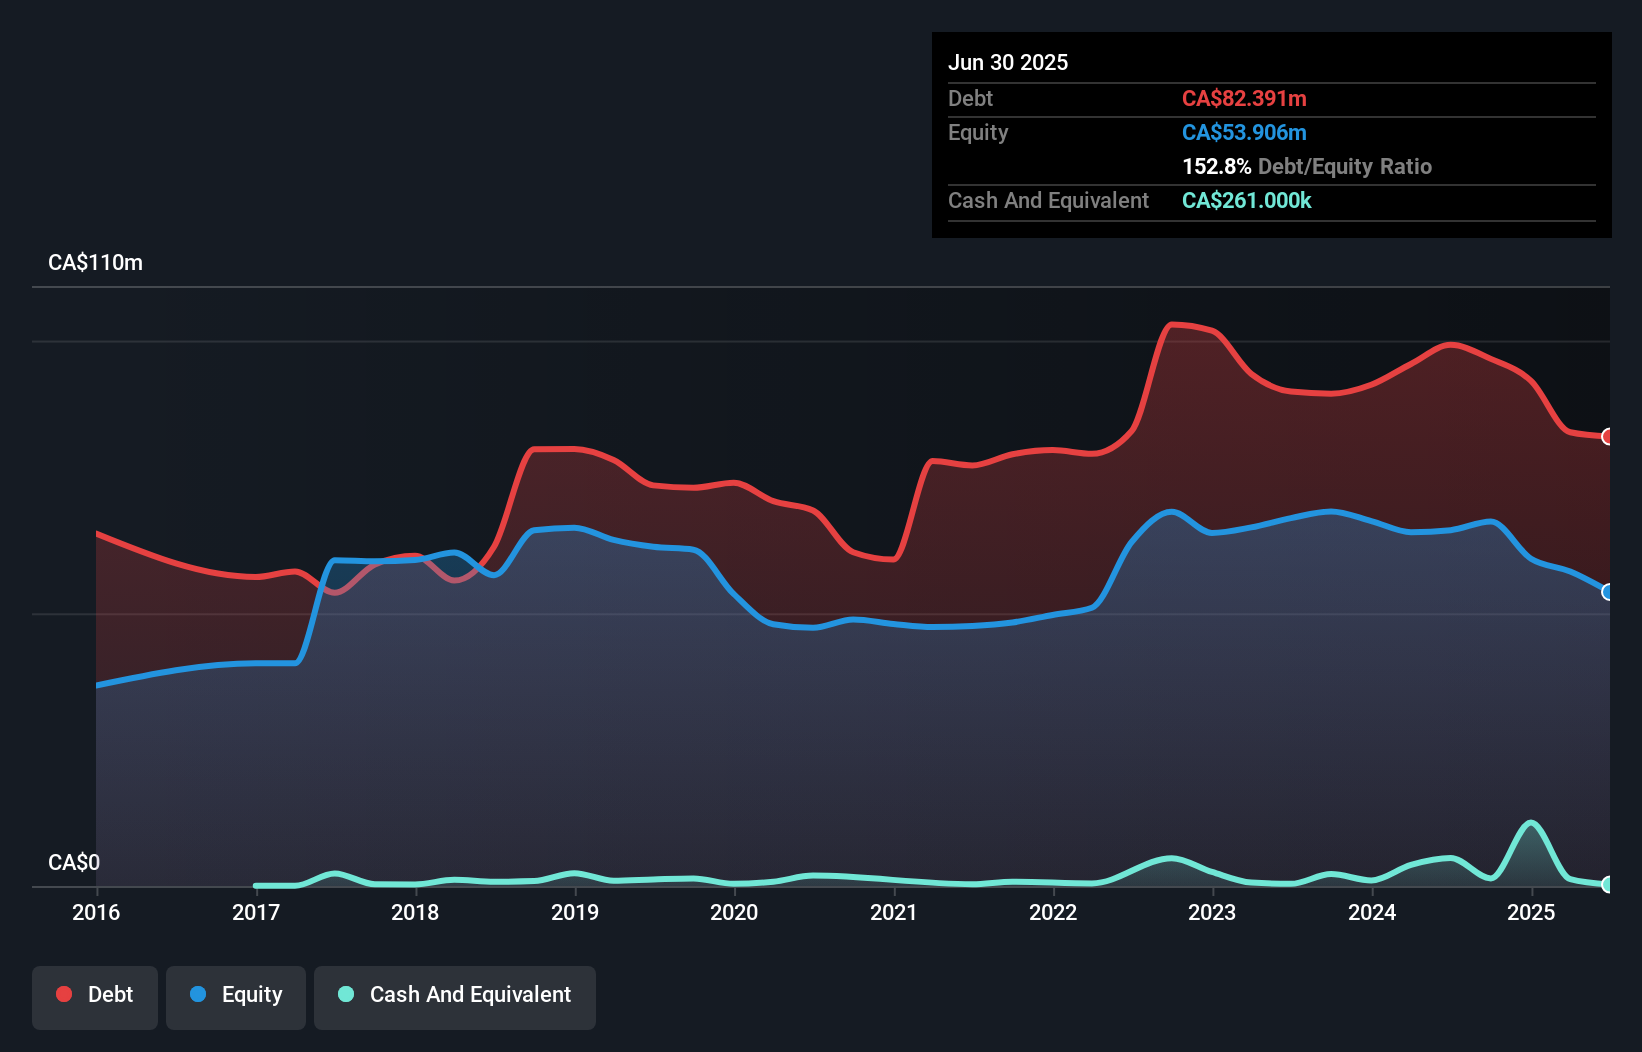
Task: Toggle the Equity series visibility
Action: [235, 994]
